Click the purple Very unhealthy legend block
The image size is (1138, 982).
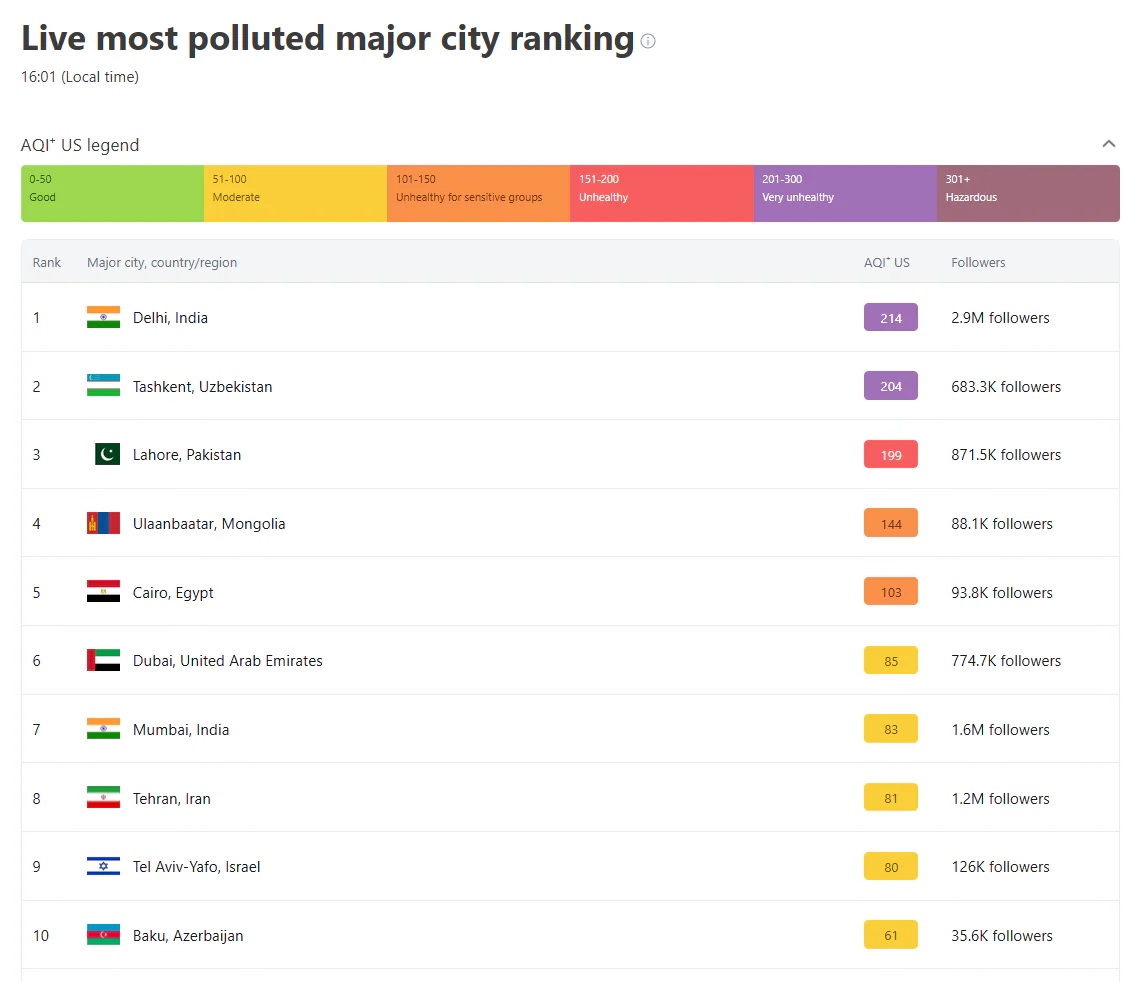[x=845, y=193]
